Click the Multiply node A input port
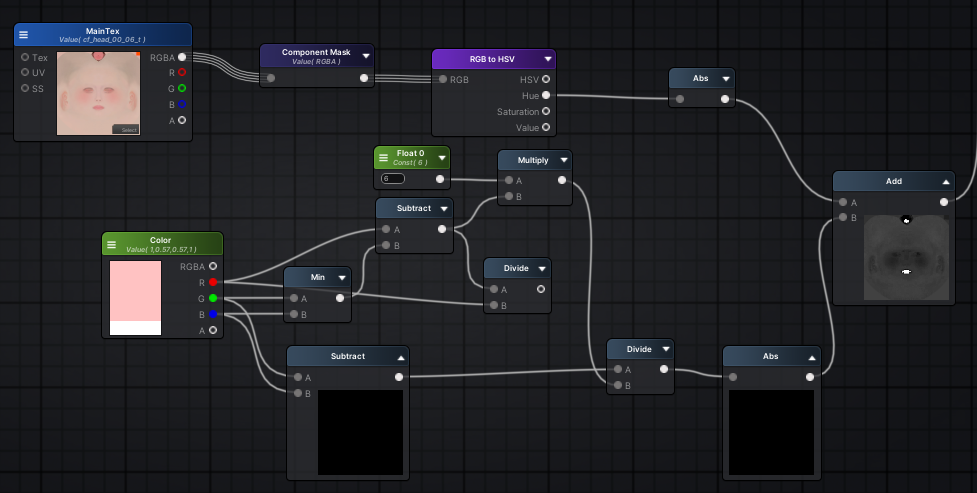This screenshot has width=977, height=493. pos(509,180)
